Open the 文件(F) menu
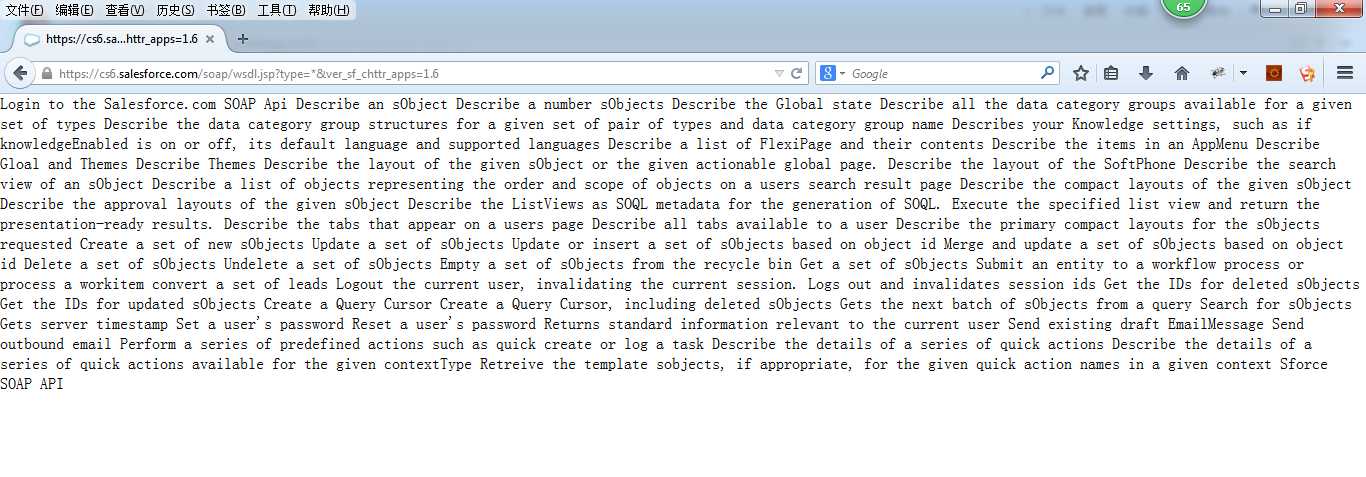 click(x=24, y=10)
